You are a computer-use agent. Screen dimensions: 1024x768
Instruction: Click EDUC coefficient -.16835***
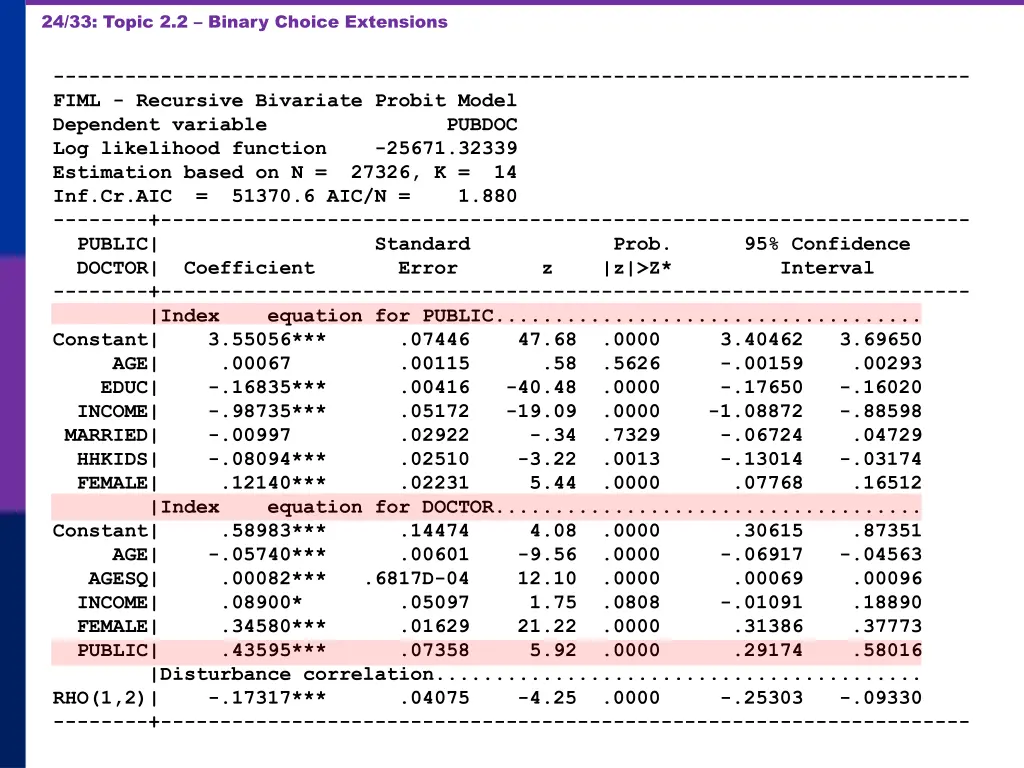tap(267, 387)
